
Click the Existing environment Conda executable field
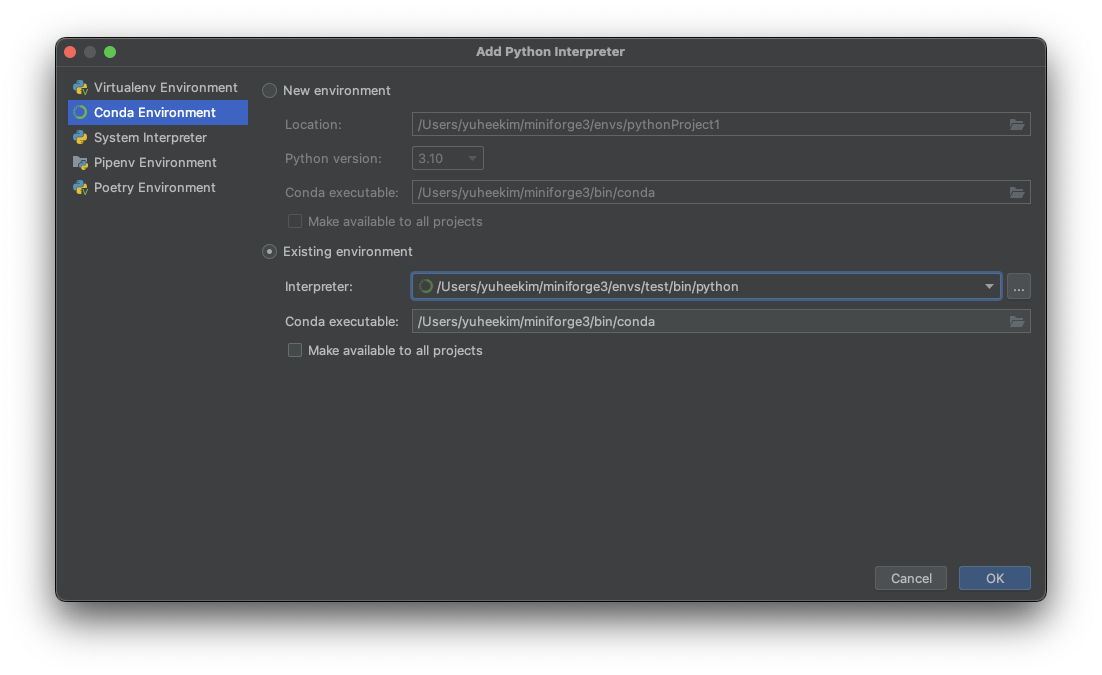point(721,321)
